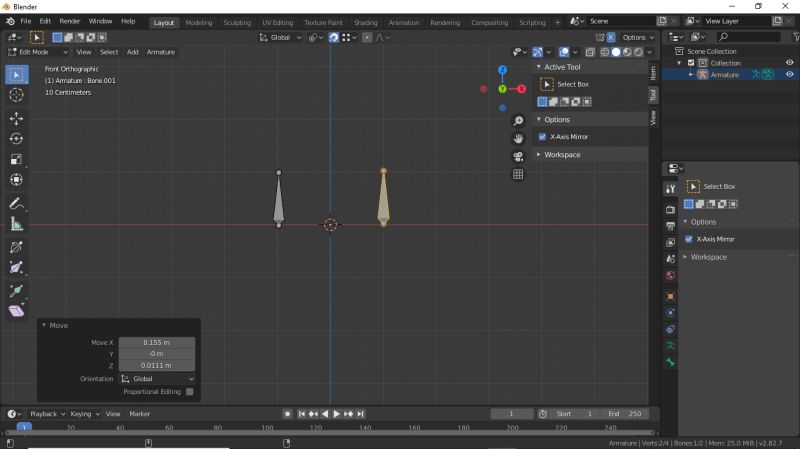Click the pan view hand icon
The width and height of the screenshot is (800, 449).
pos(518,138)
